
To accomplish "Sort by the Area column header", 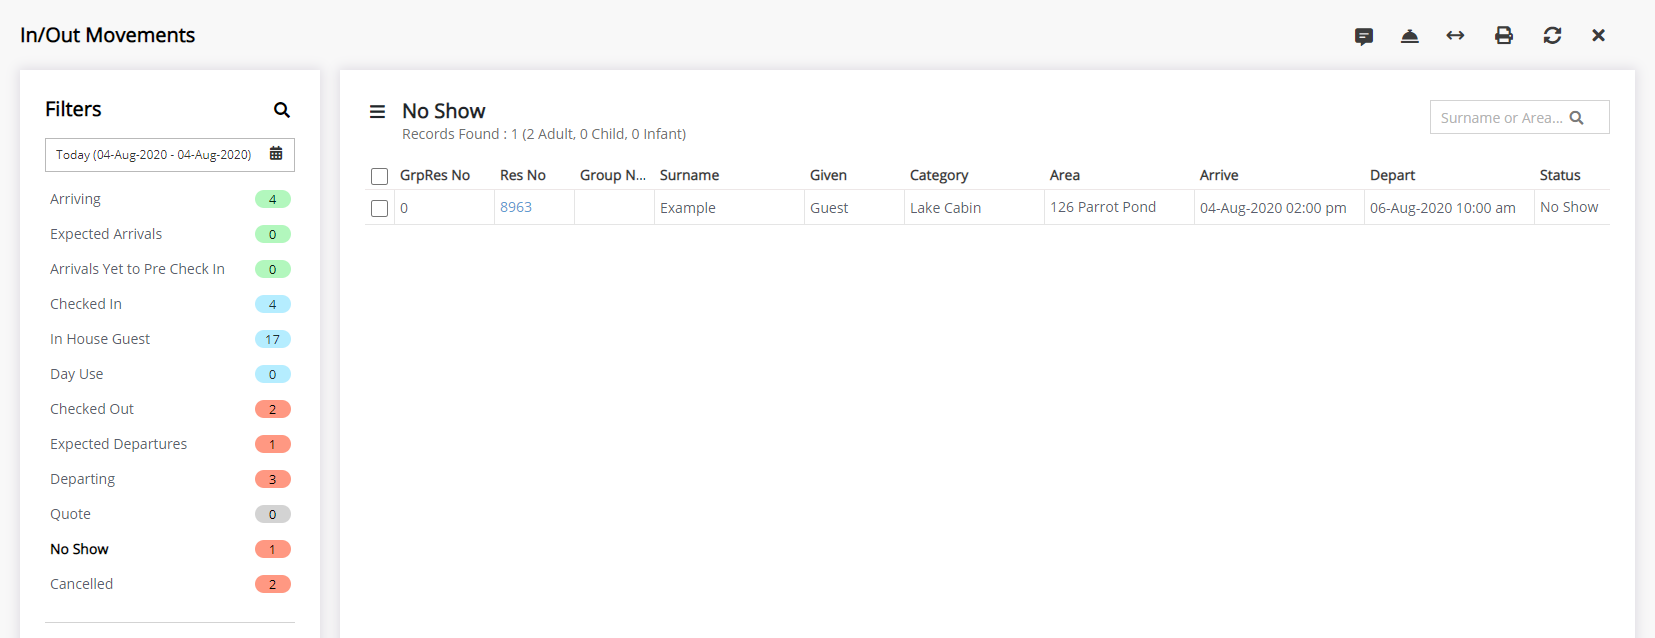I will point(1065,175).
